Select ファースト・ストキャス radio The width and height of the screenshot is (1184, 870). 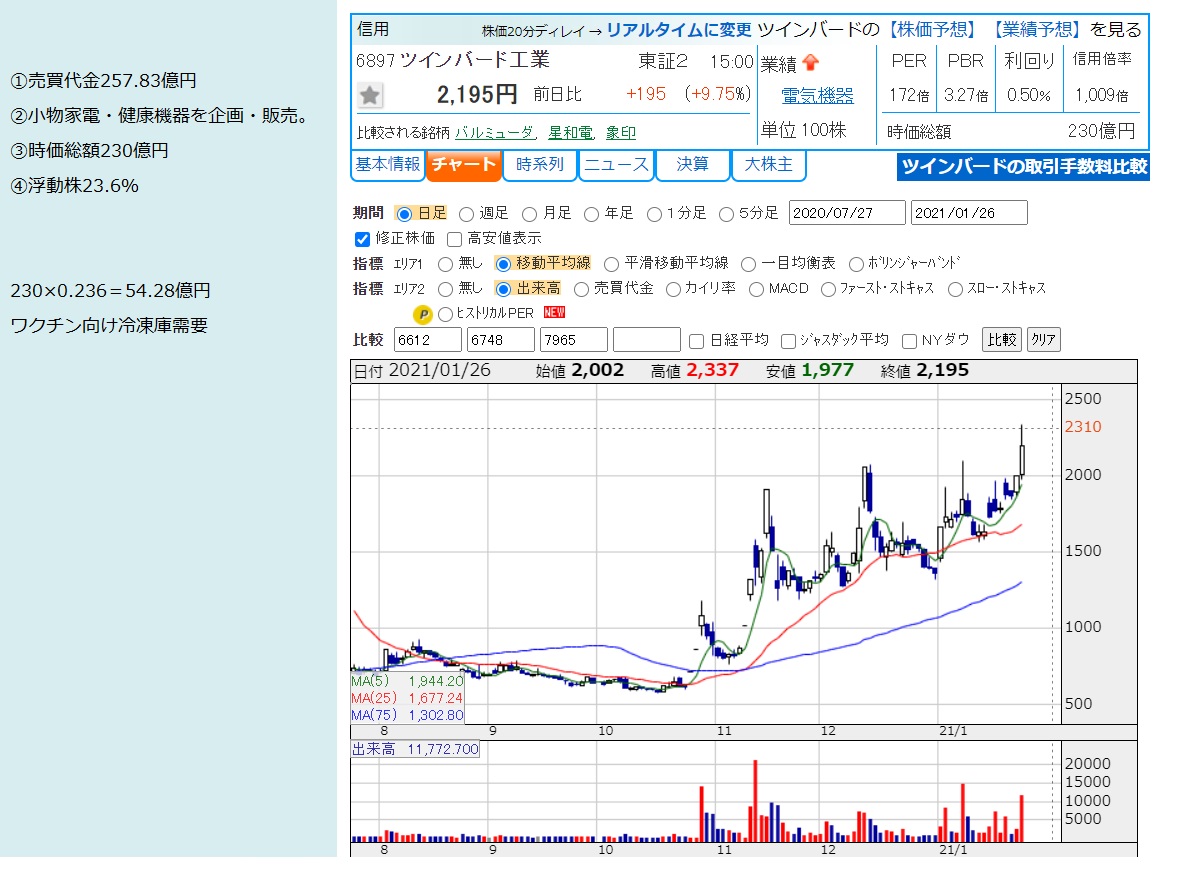coord(828,289)
